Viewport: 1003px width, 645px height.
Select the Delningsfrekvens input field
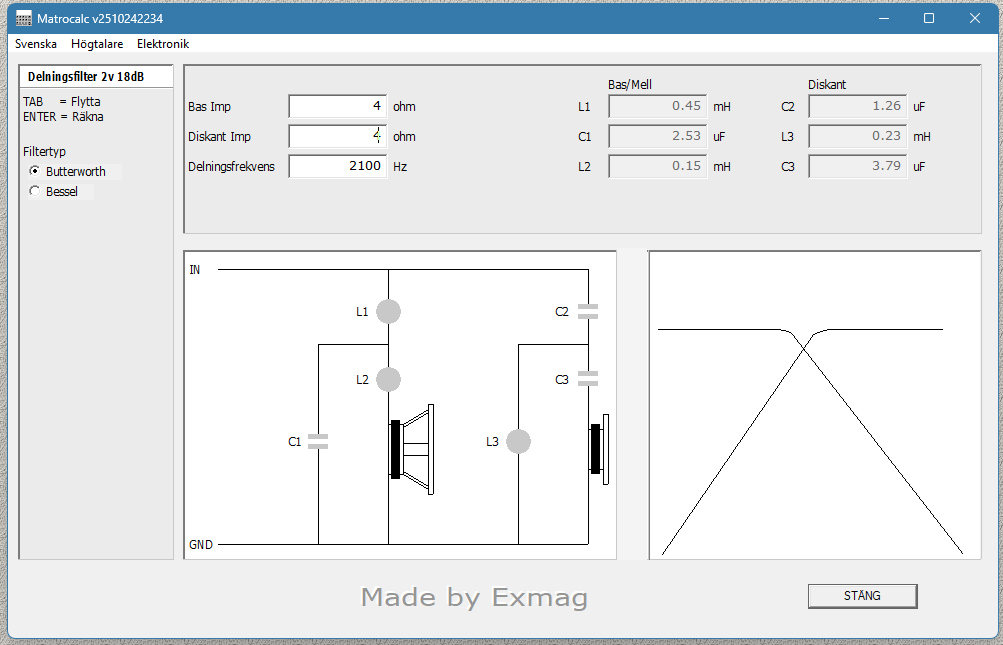(x=338, y=165)
